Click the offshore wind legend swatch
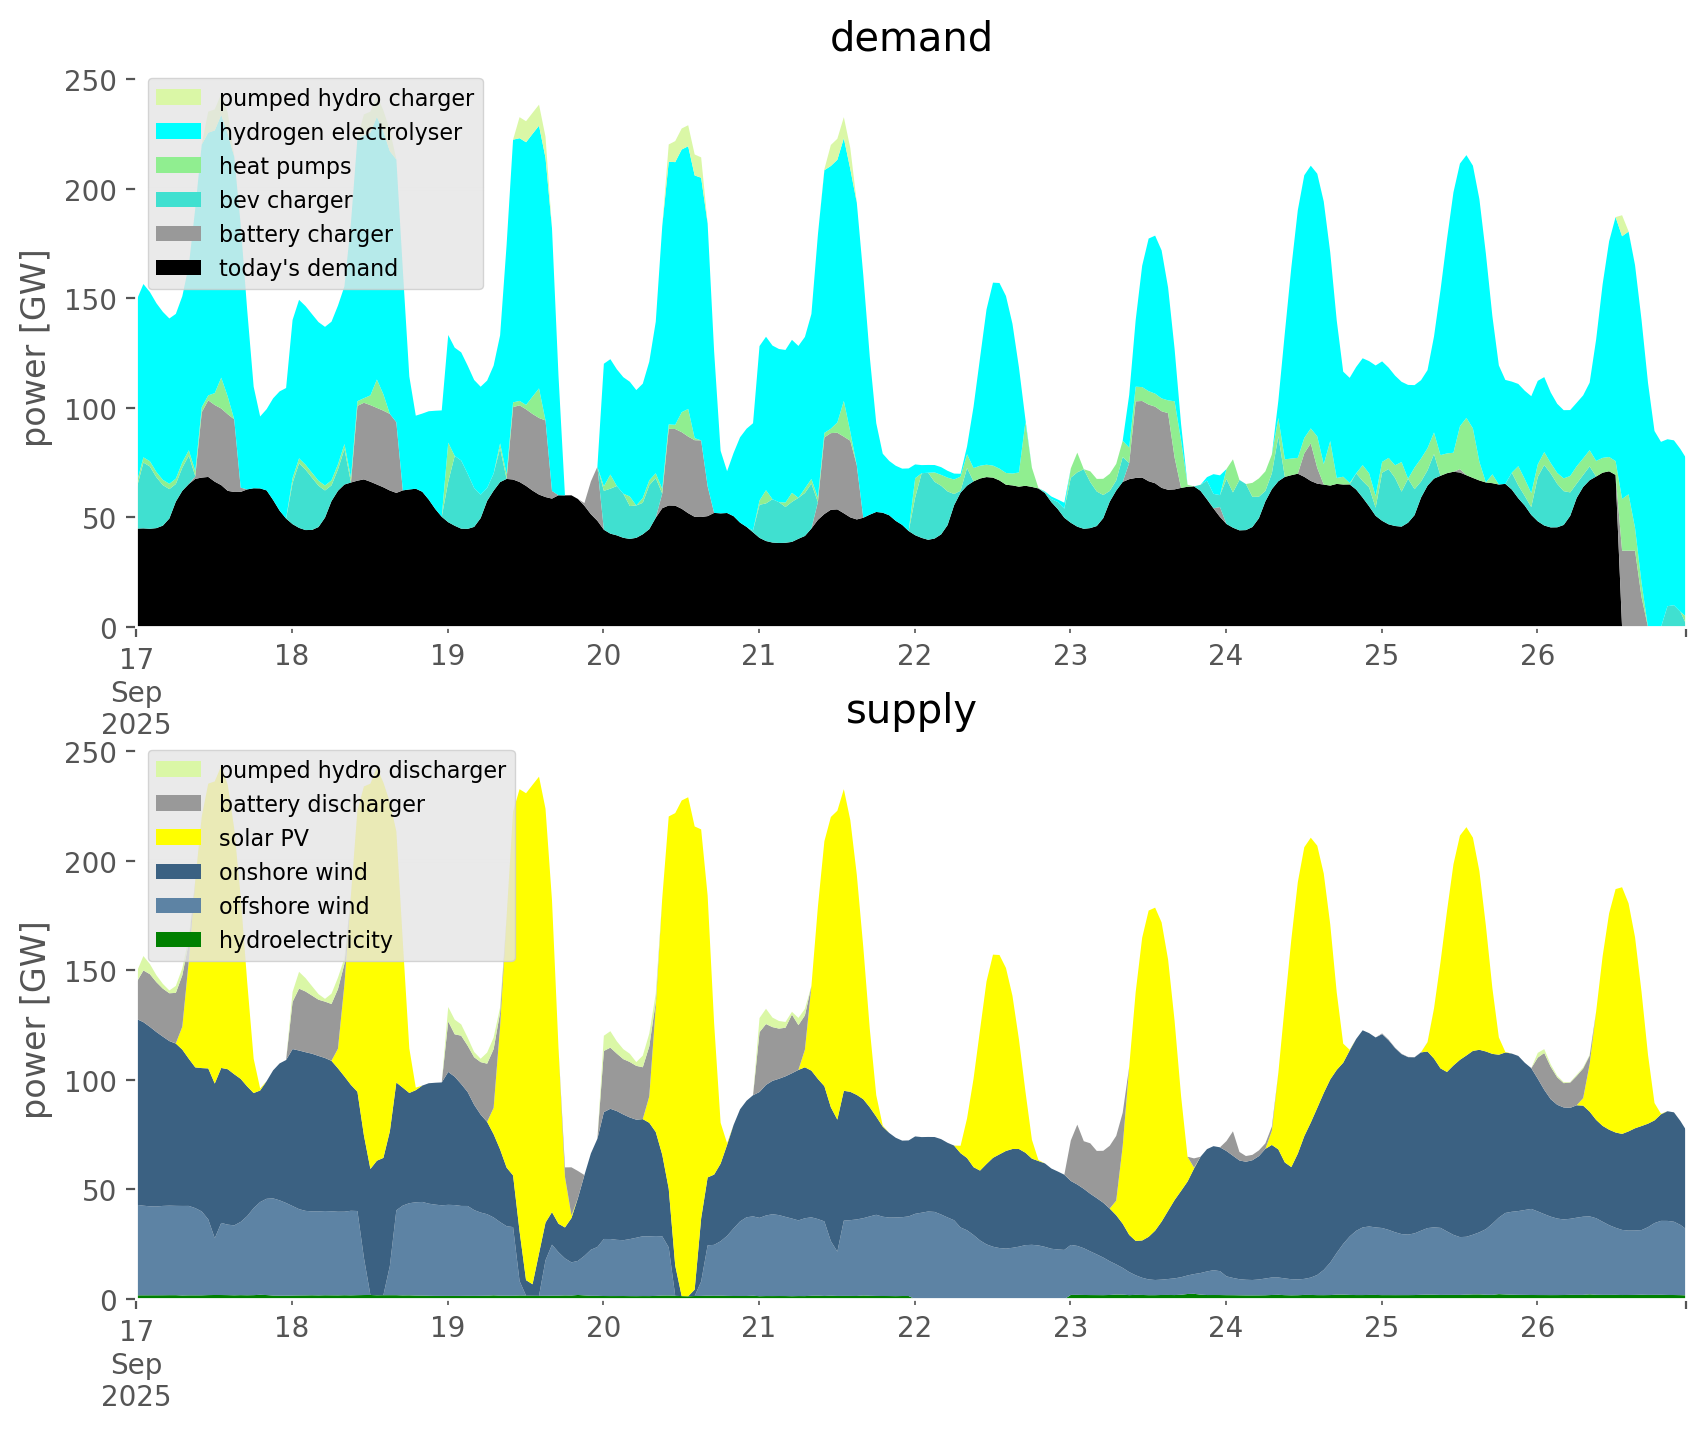Viewport: 1706px width, 1431px height. [x=180, y=906]
